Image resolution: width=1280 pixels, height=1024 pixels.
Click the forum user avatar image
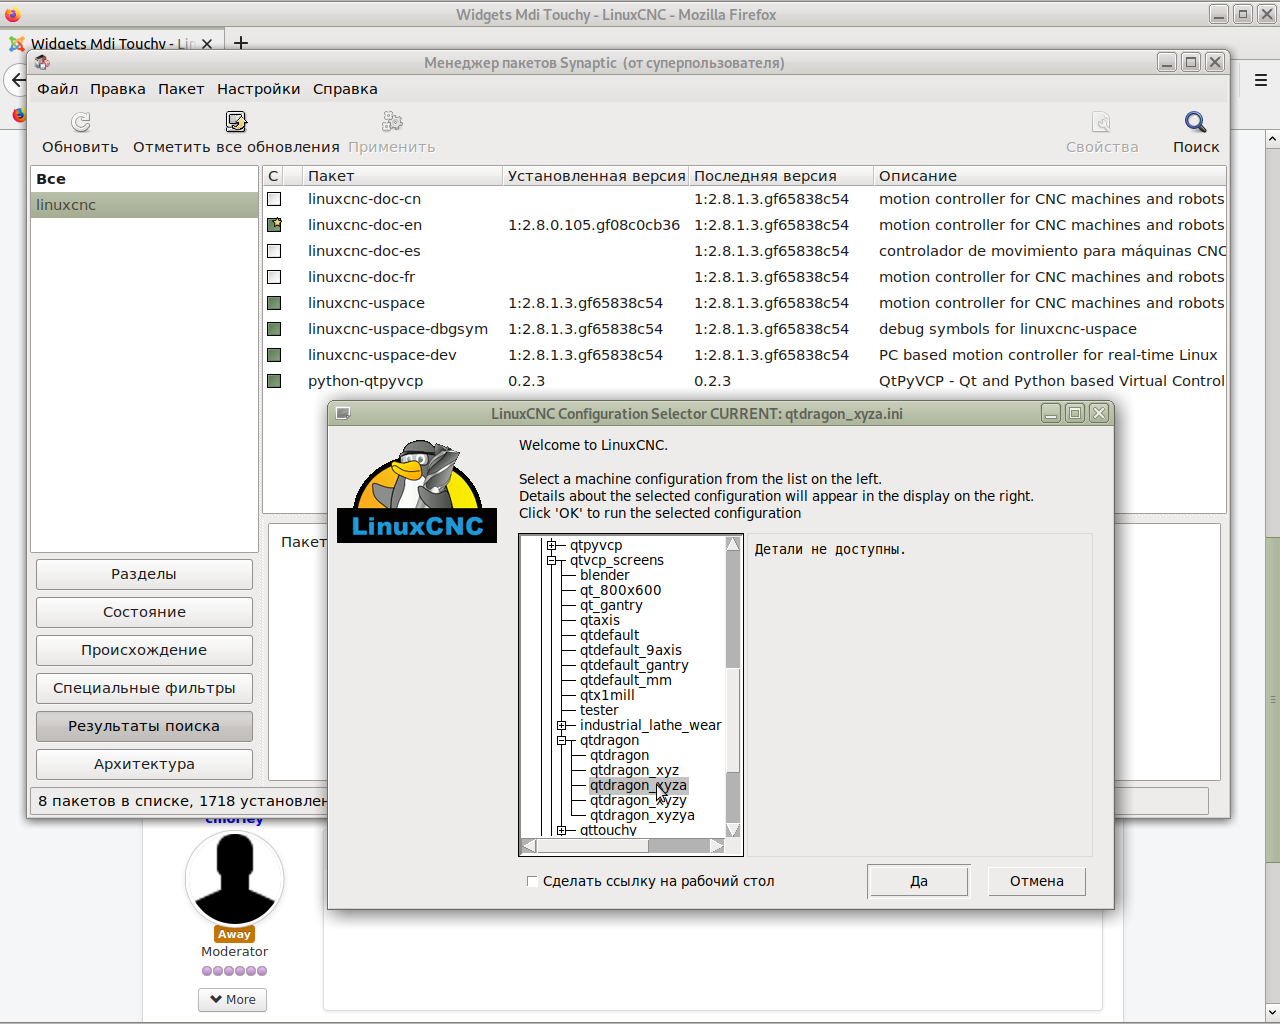pyautogui.click(x=235, y=878)
